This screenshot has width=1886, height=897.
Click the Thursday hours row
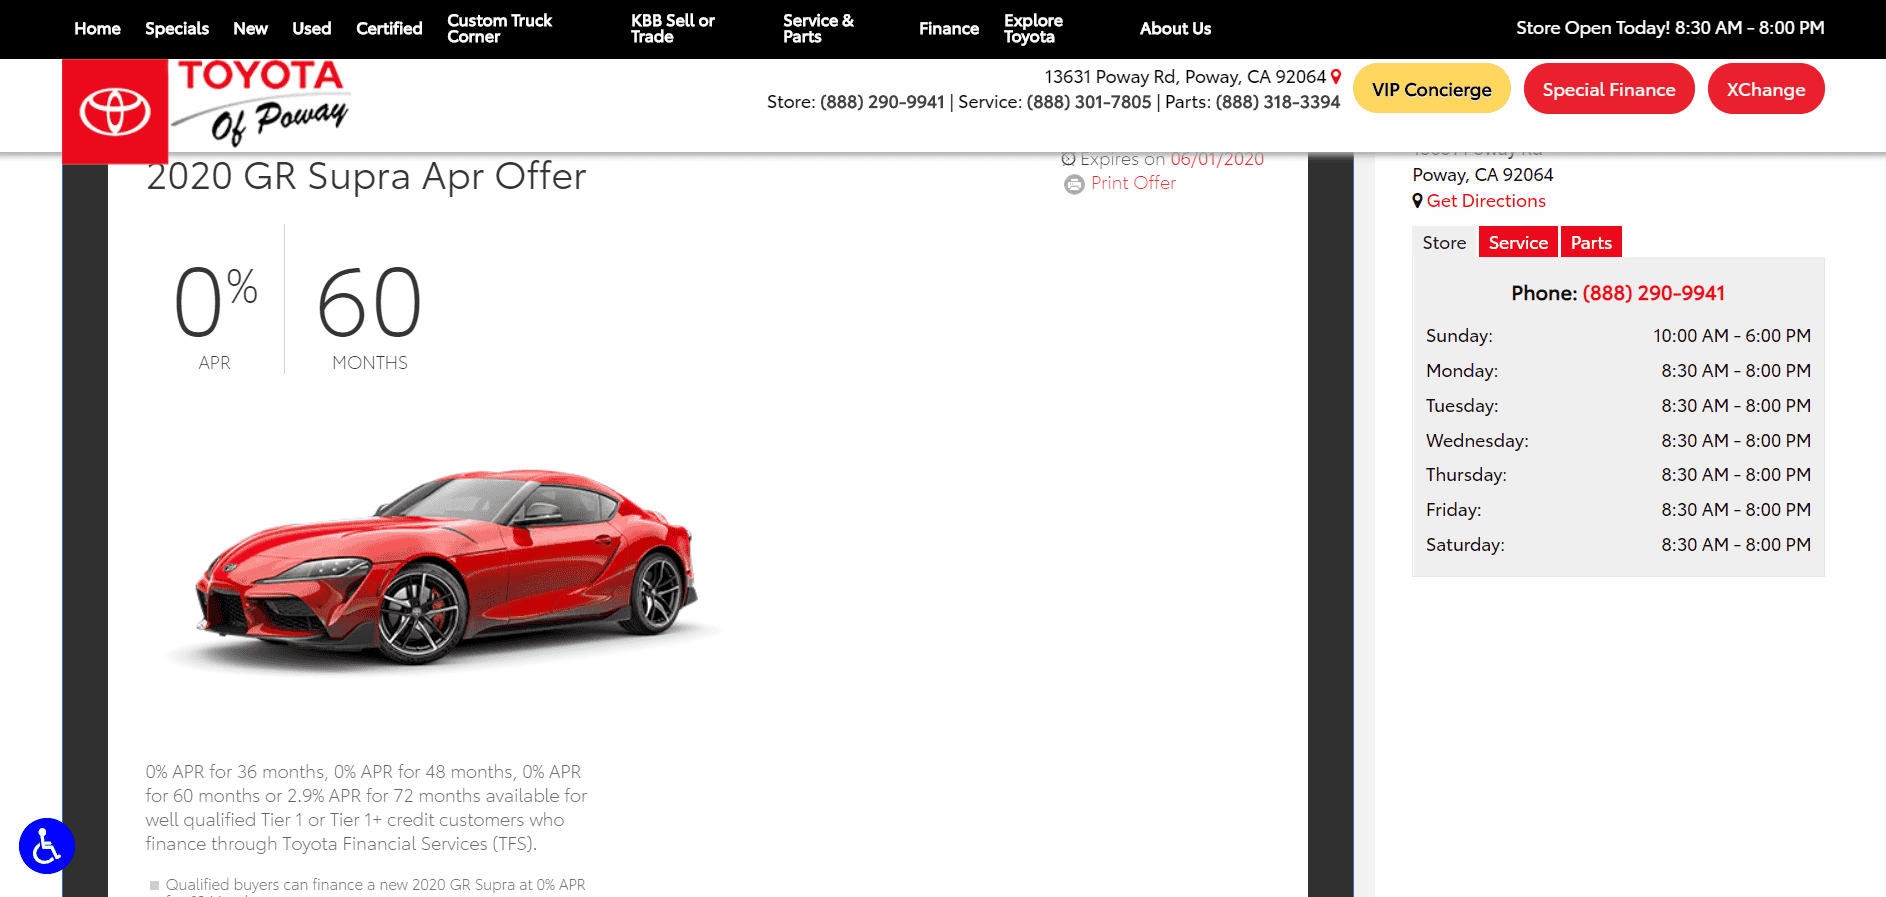tap(1618, 475)
